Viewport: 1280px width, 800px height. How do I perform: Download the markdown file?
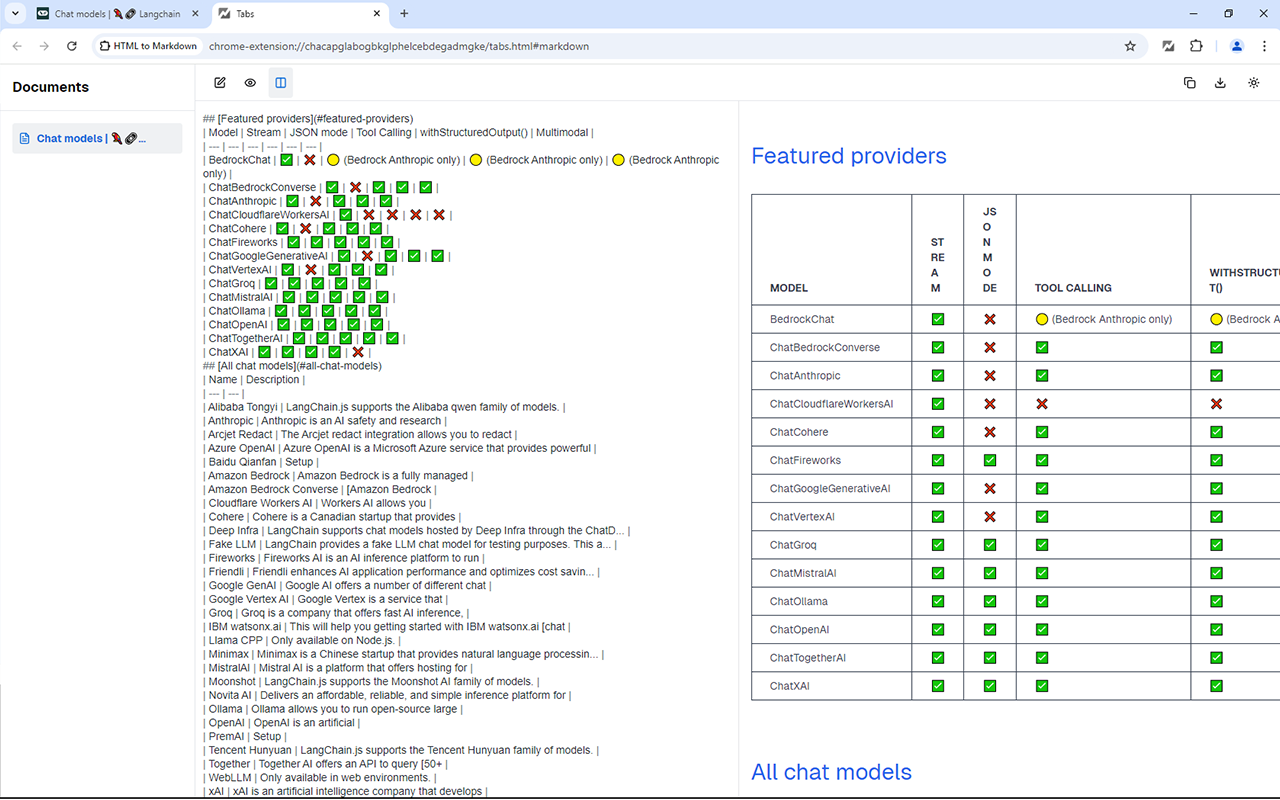[1220, 83]
